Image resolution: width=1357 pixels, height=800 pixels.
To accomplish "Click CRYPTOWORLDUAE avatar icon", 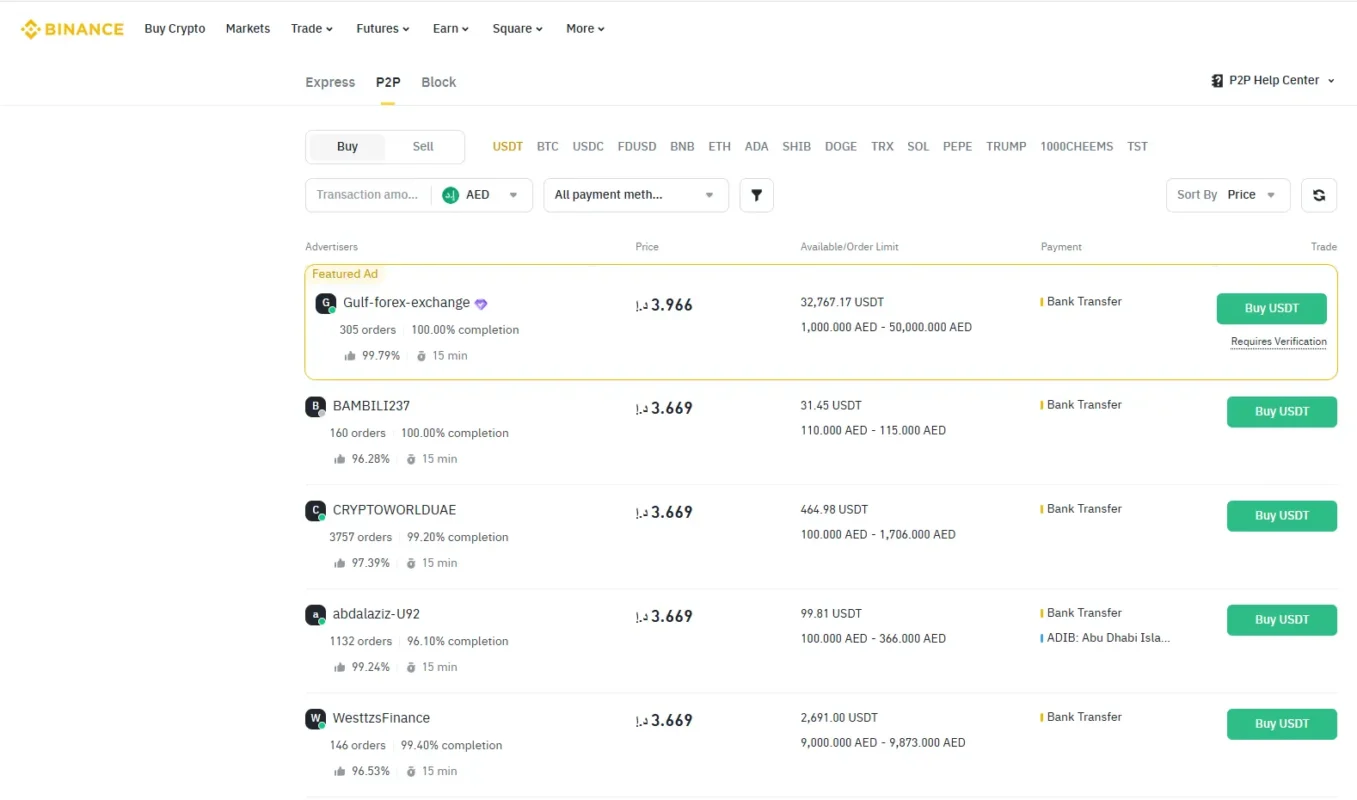I will coord(315,511).
